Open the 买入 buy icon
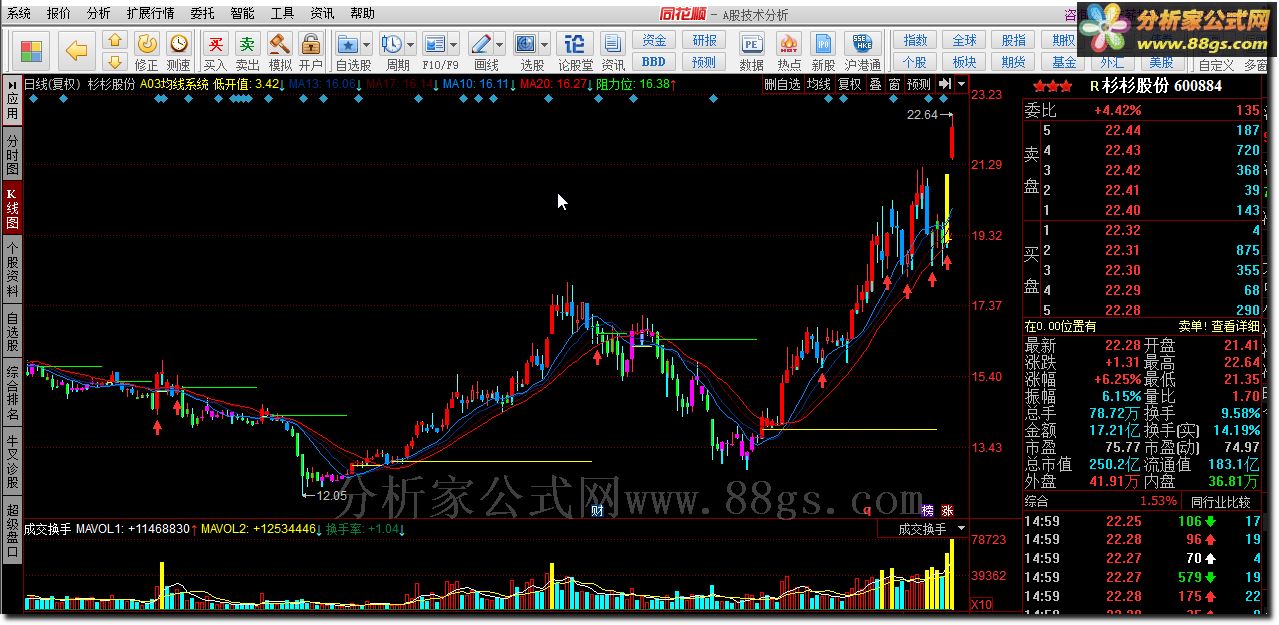This screenshot has width=1279, height=625. [215, 43]
